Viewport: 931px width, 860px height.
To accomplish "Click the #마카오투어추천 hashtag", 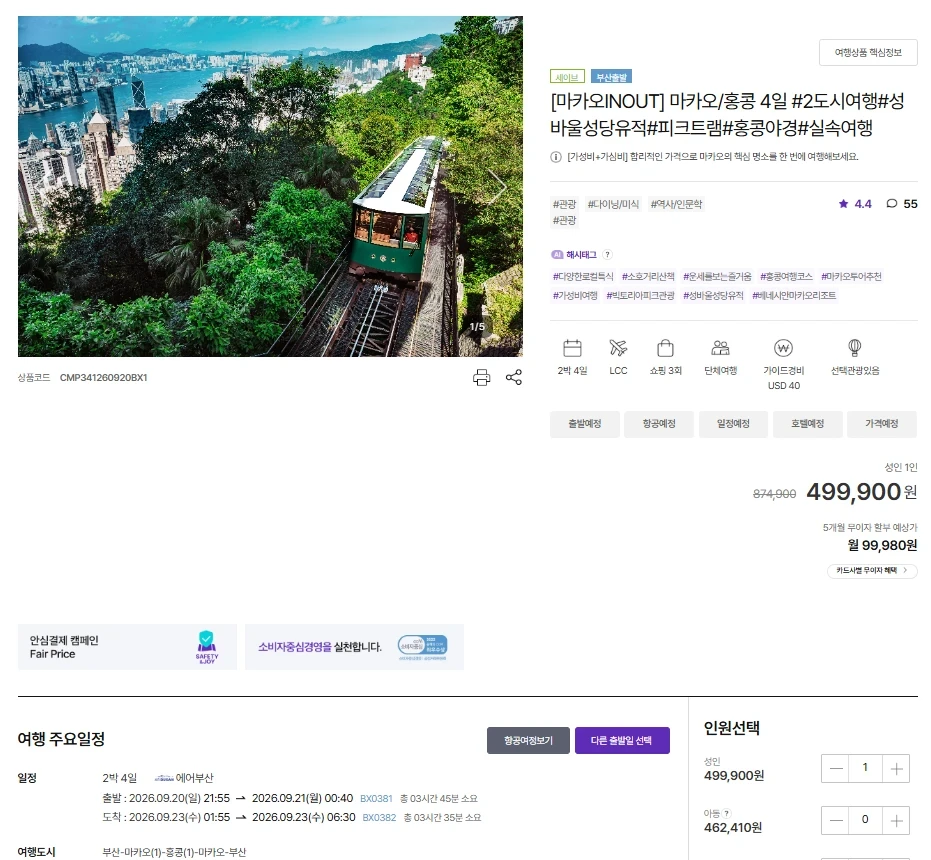I will pyautogui.click(x=851, y=277).
